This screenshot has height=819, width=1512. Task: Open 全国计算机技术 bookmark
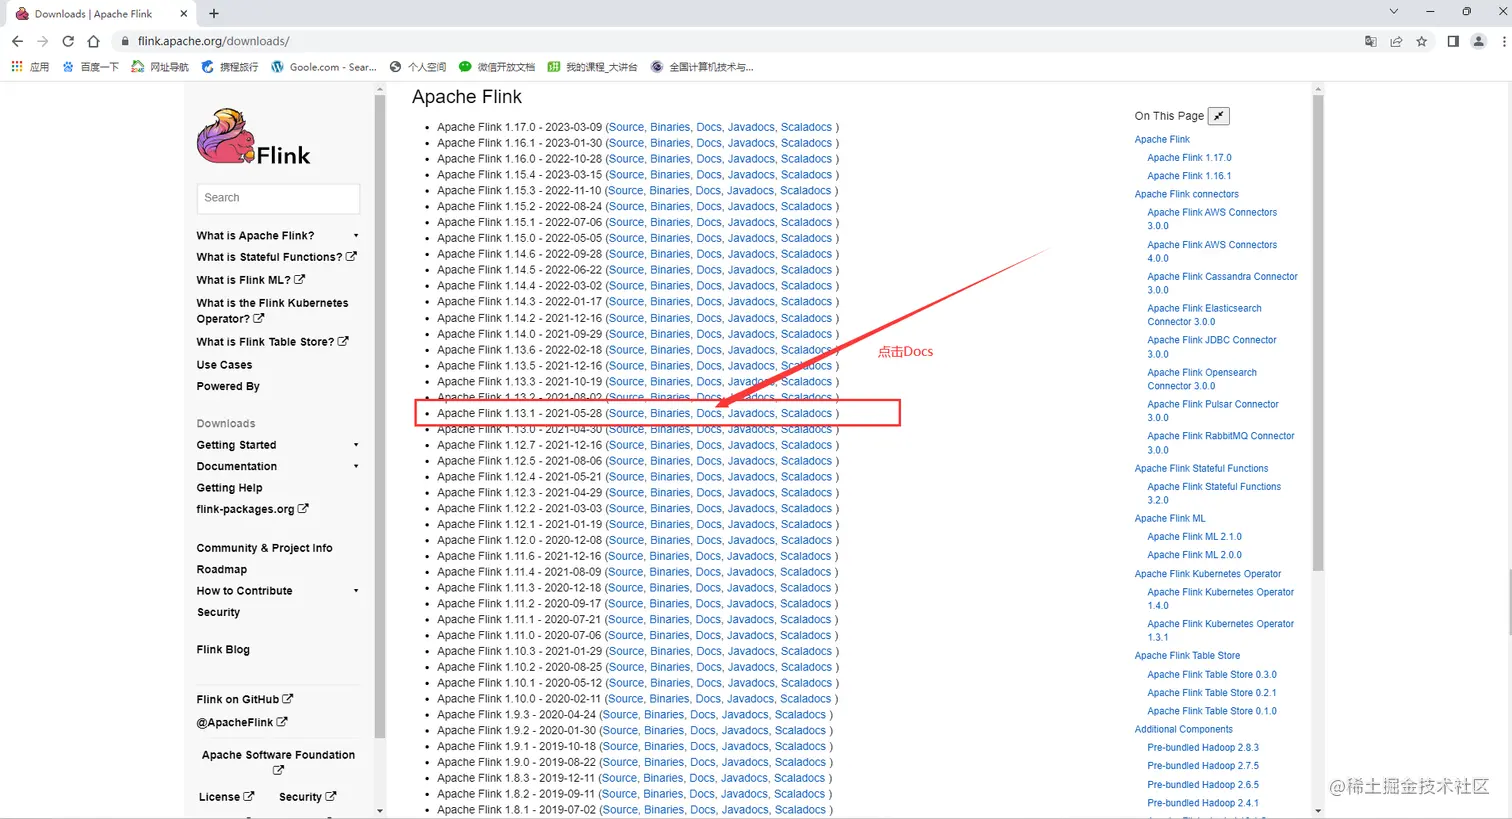click(702, 67)
